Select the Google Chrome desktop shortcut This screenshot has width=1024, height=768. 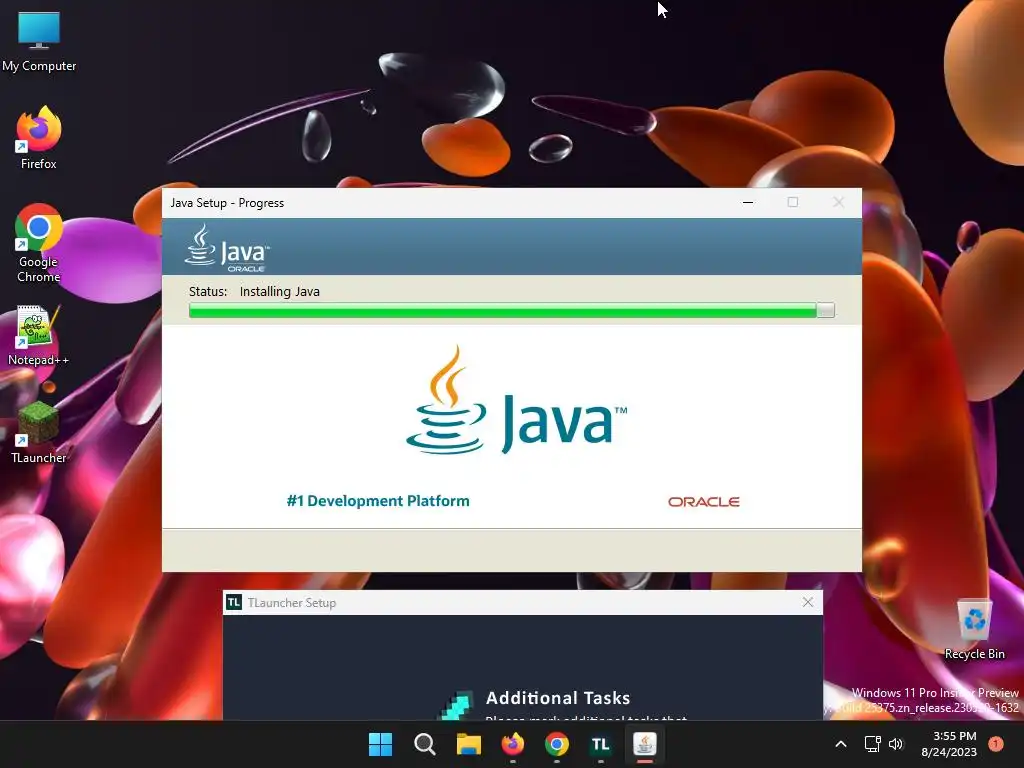point(39,243)
